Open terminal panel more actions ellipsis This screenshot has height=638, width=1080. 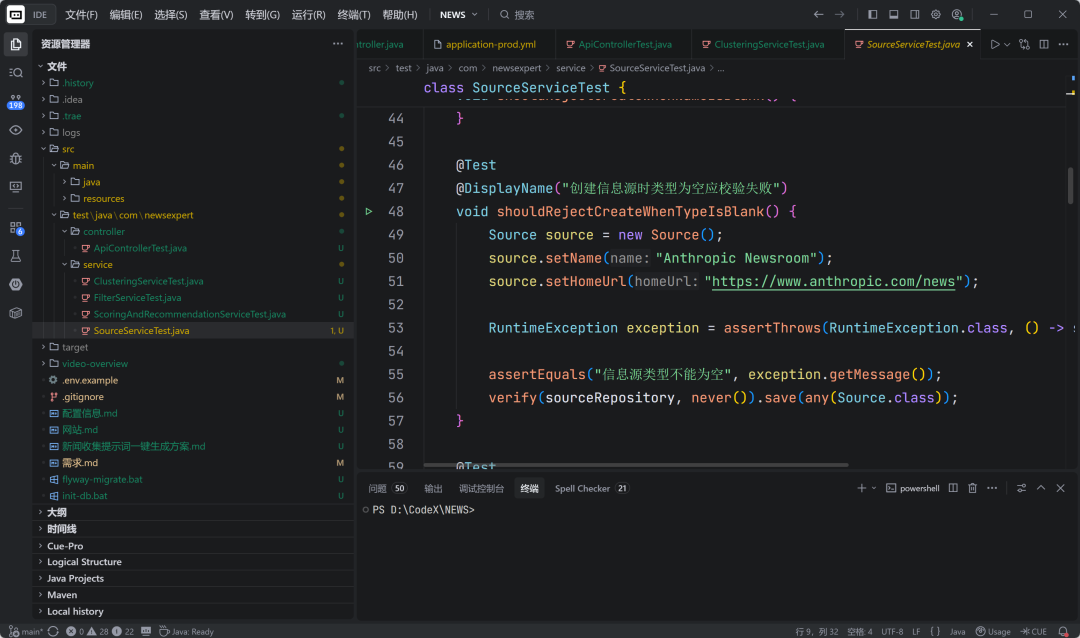[992, 488]
